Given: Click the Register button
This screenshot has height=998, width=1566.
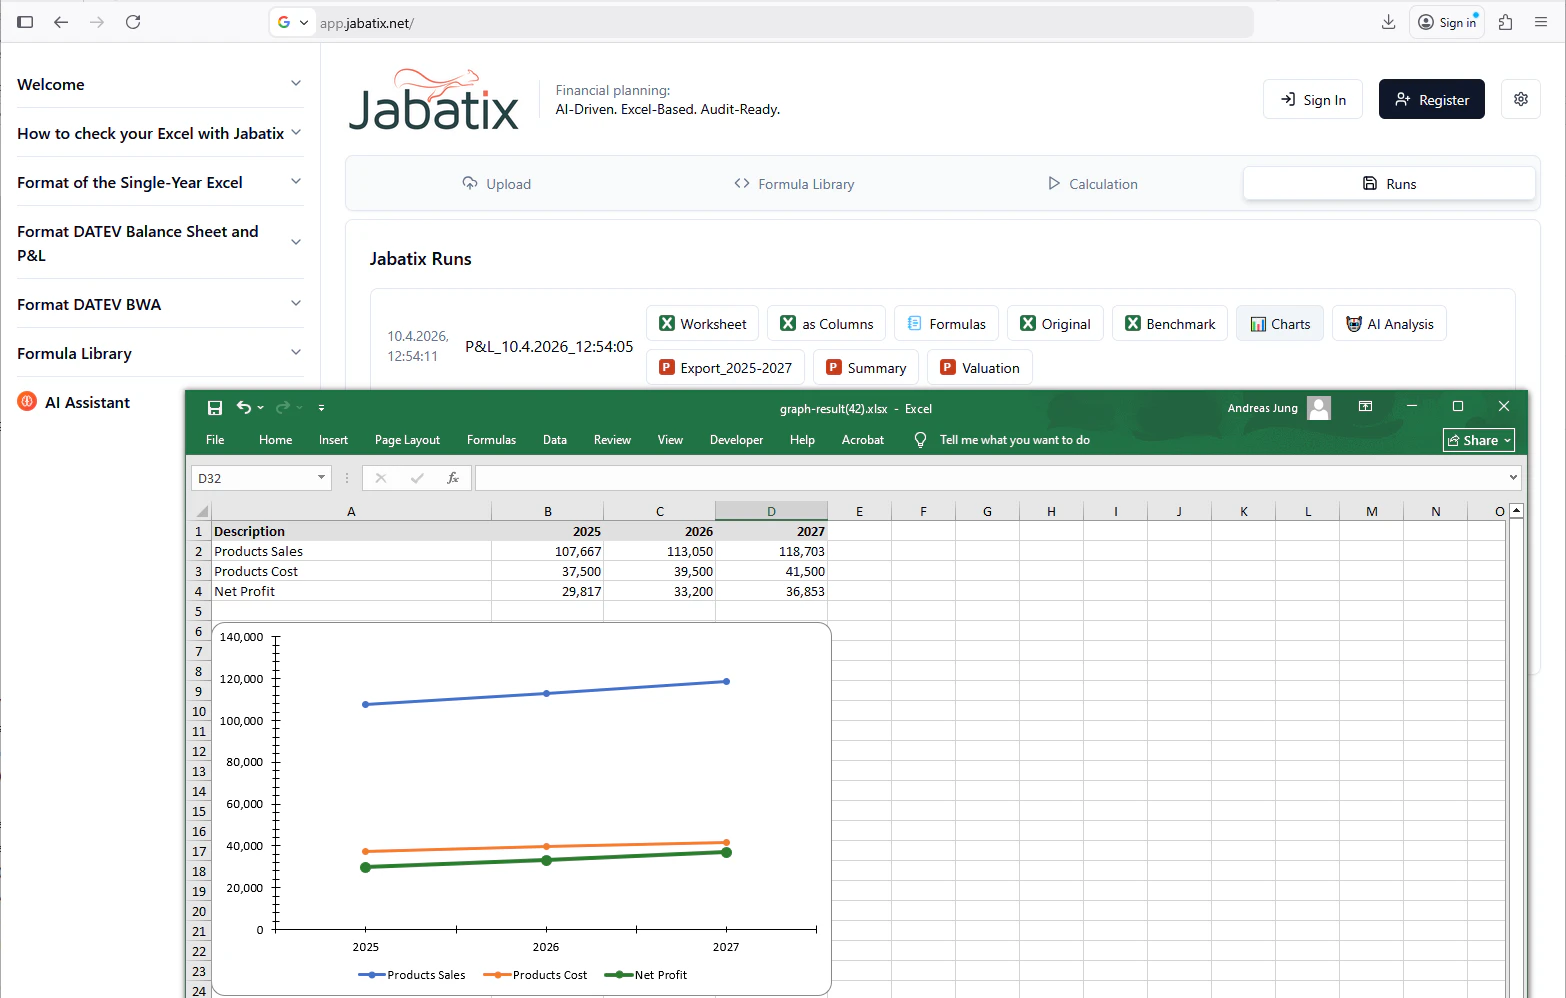Looking at the screenshot, I should [x=1431, y=99].
